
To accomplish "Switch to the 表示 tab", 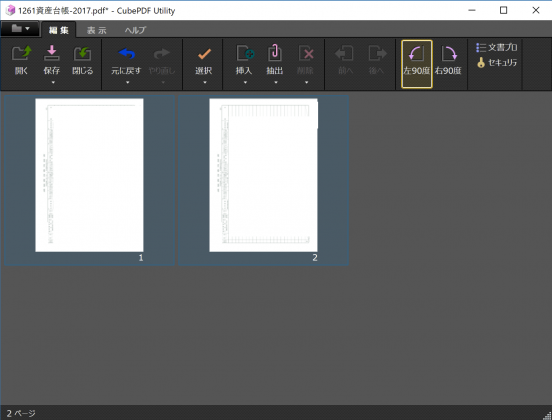I will [96, 30].
